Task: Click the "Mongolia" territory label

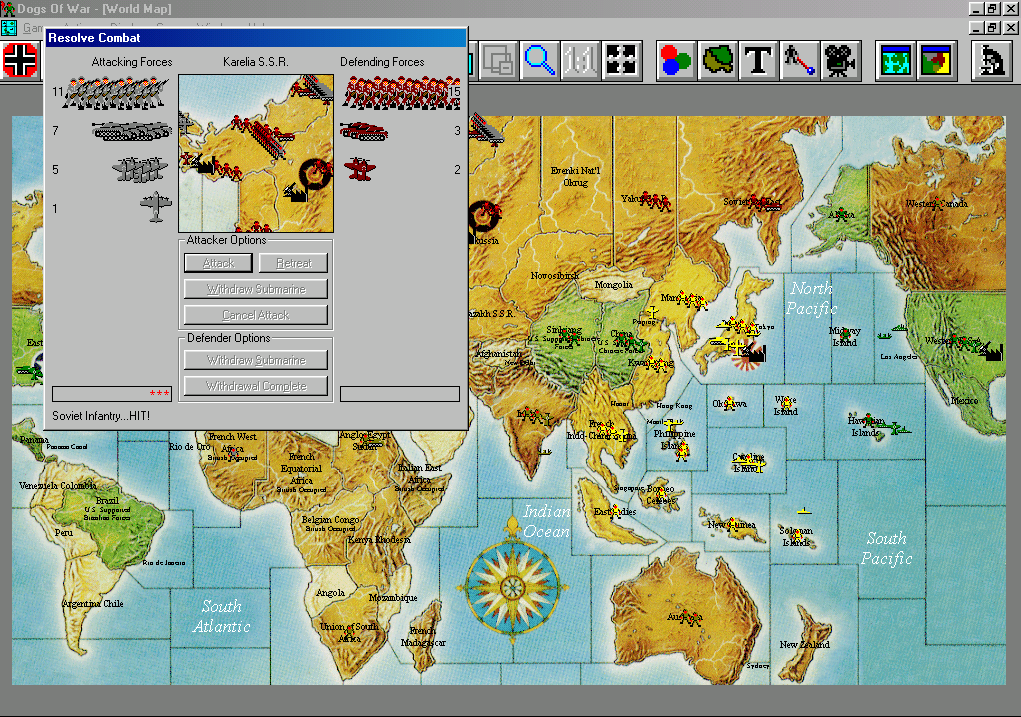Action: [x=613, y=285]
